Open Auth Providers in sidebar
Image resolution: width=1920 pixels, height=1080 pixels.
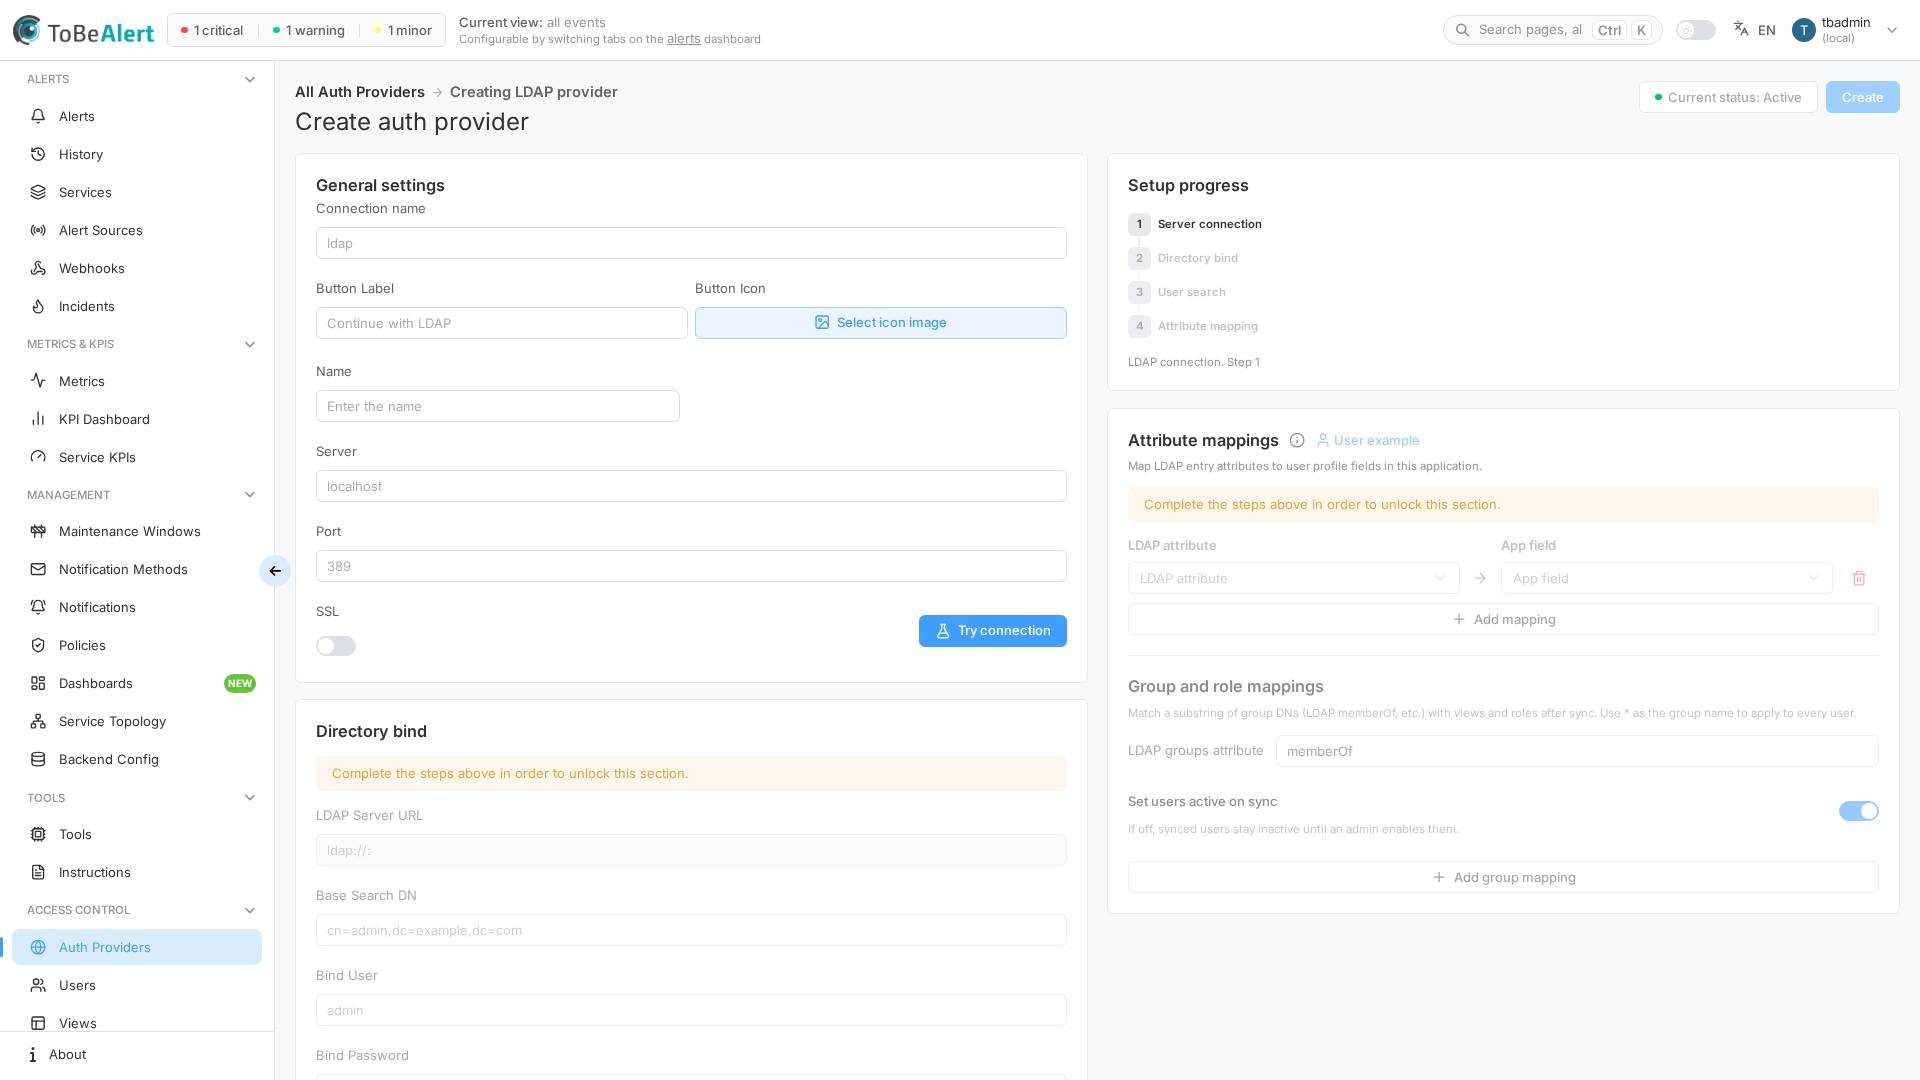tap(137, 947)
